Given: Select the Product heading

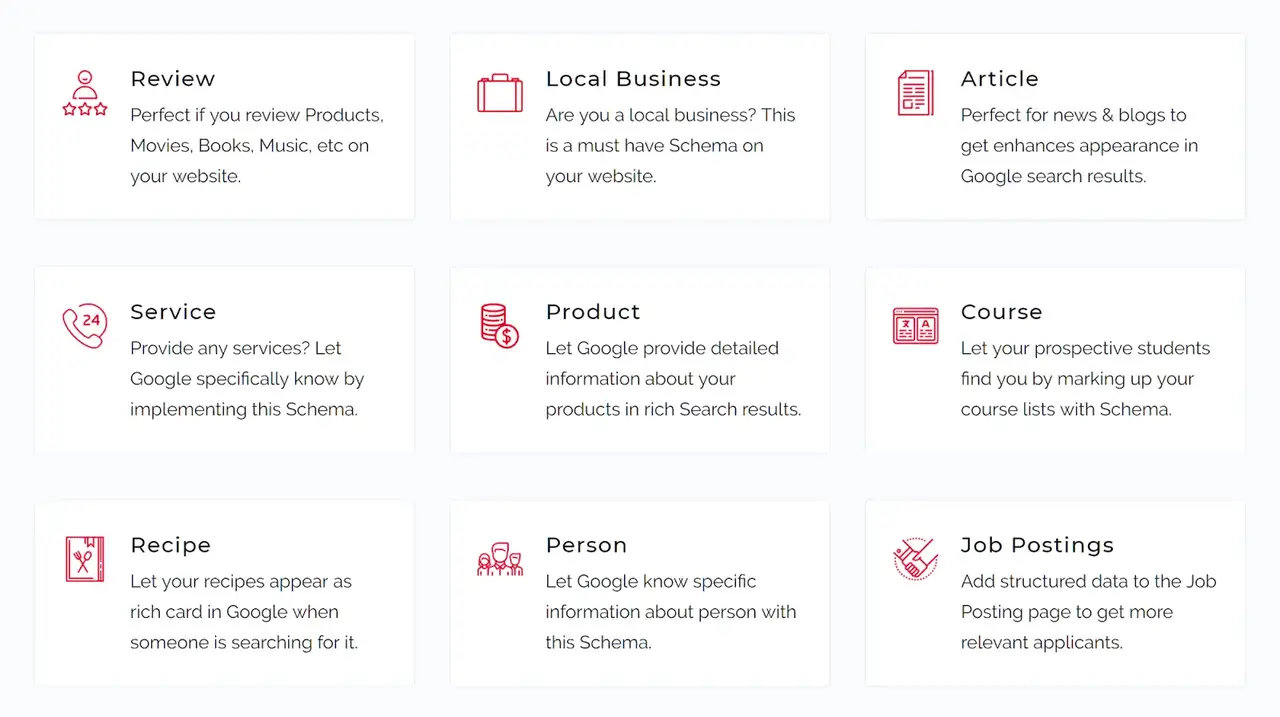Looking at the screenshot, I should tap(593, 312).
